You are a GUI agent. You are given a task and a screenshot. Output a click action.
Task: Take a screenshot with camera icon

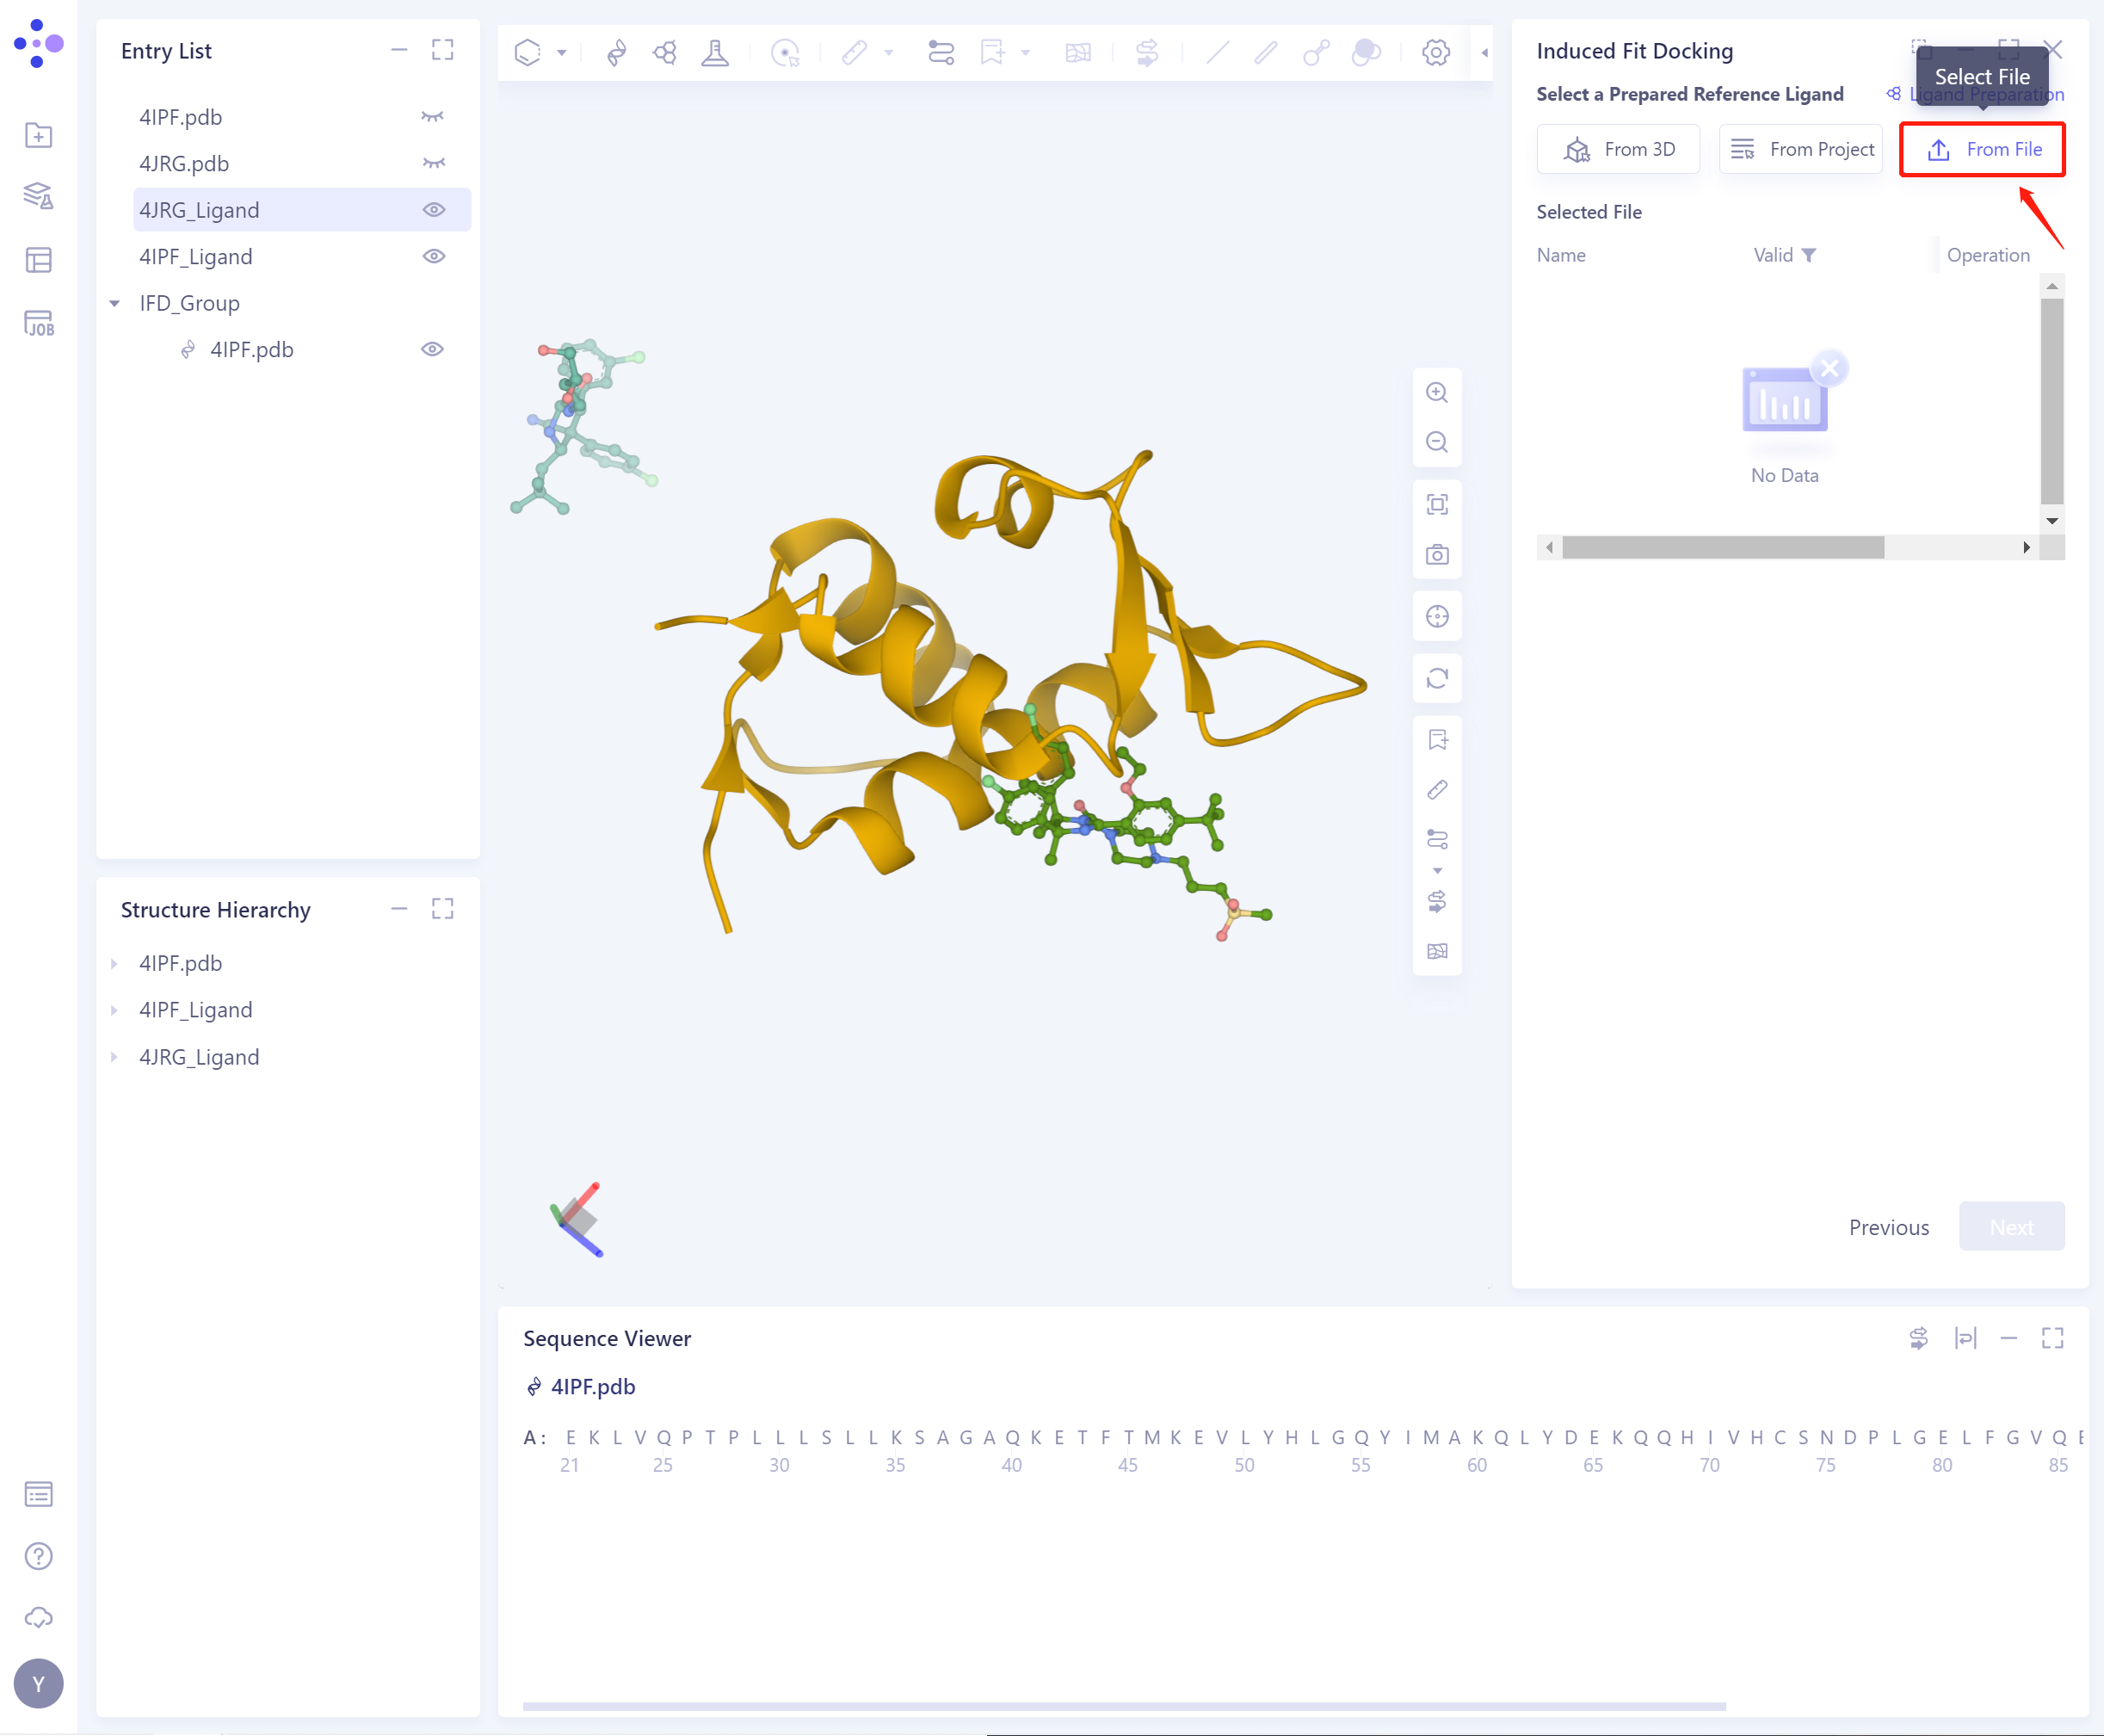pos(1436,555)
